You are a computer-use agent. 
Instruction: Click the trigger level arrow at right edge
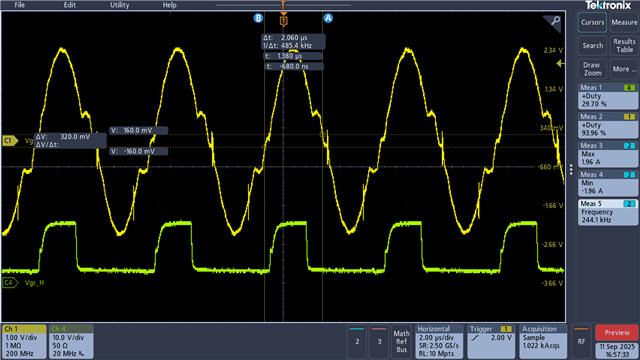tap(560, 63)
